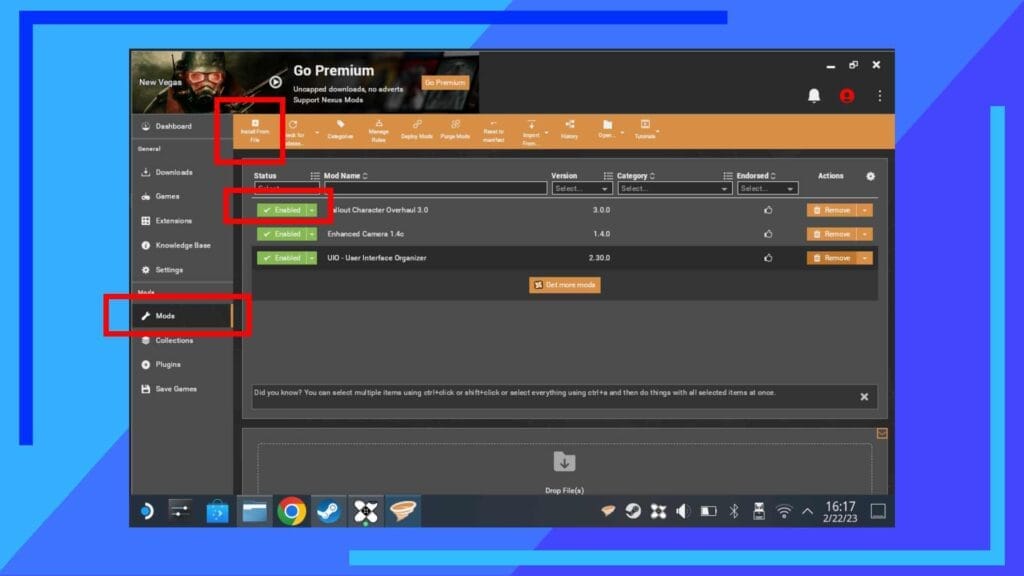Open Categories from the toolbar
Viewport: 1024px width, 576px height.
tap(340, 129)
